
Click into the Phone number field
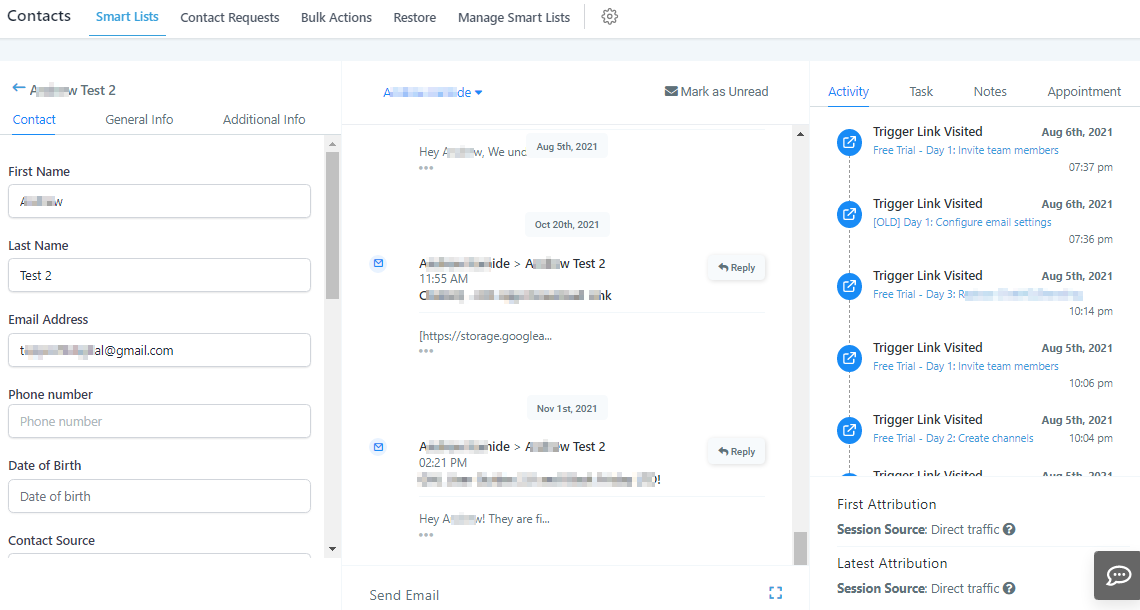pos(159,421)
